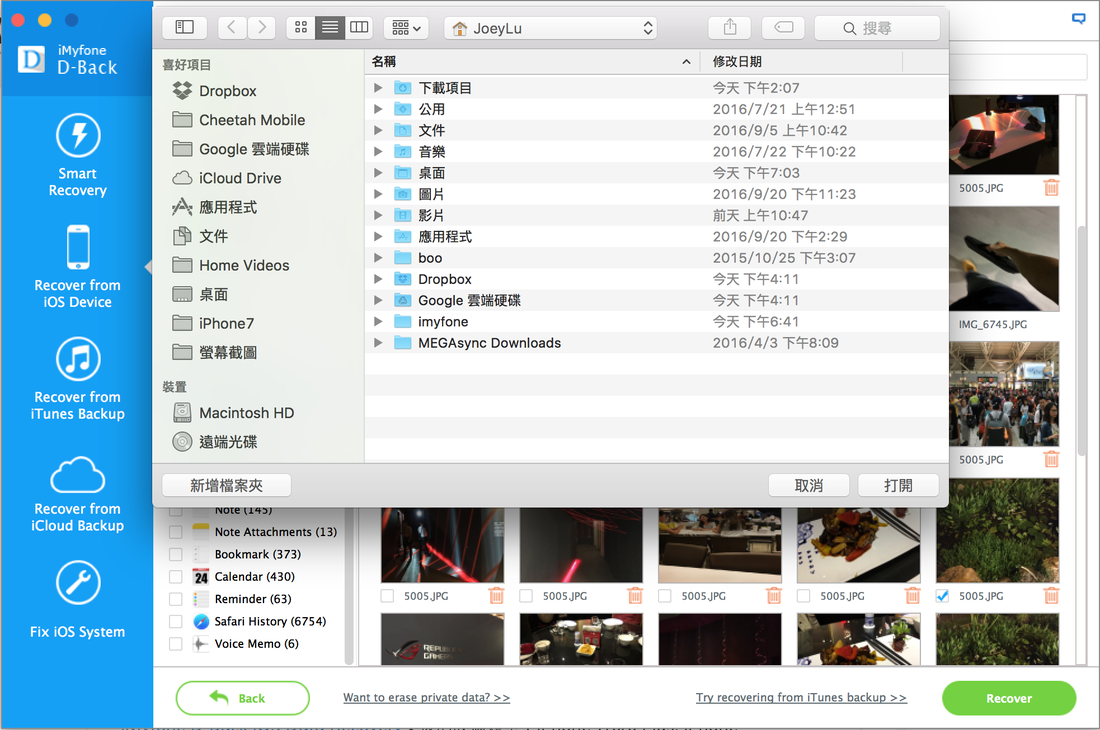Select Recover from iCloud Backup

tap(78, 494)
